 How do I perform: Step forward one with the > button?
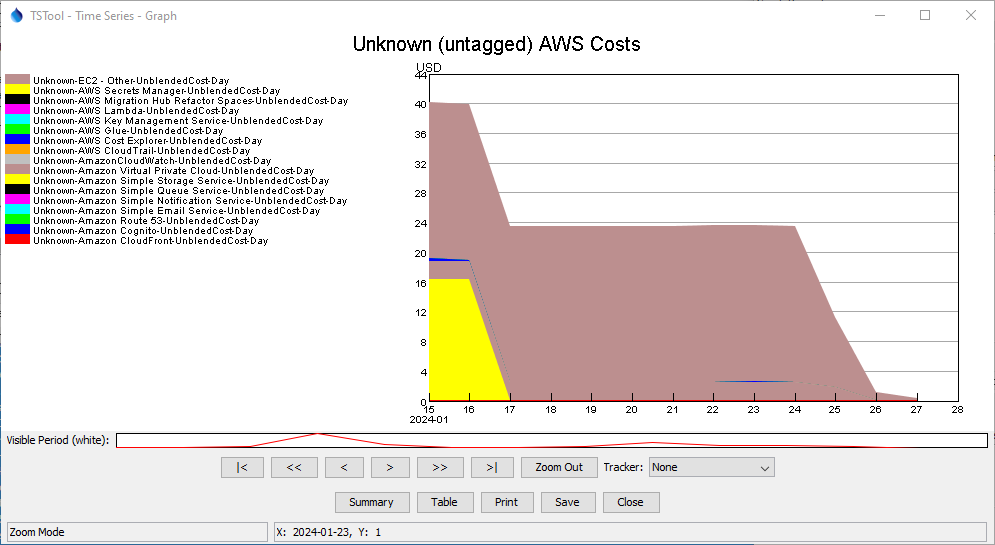pos(390,468)
